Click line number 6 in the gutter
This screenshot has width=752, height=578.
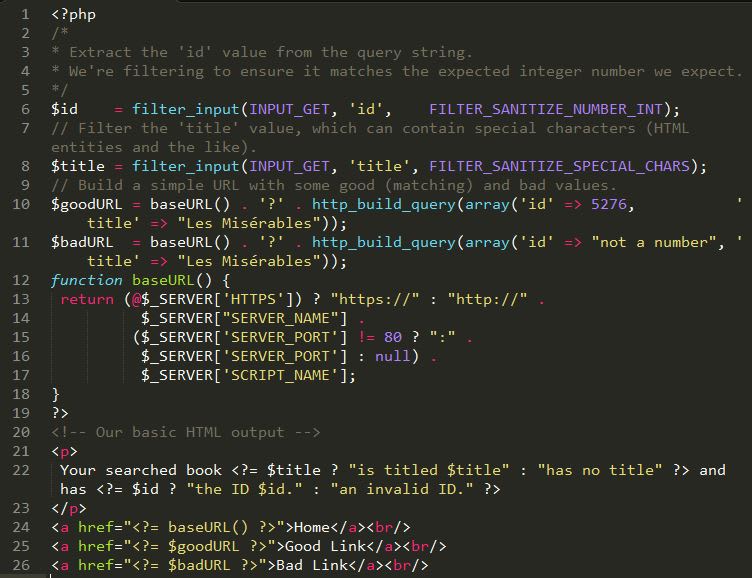click(25, 109)
